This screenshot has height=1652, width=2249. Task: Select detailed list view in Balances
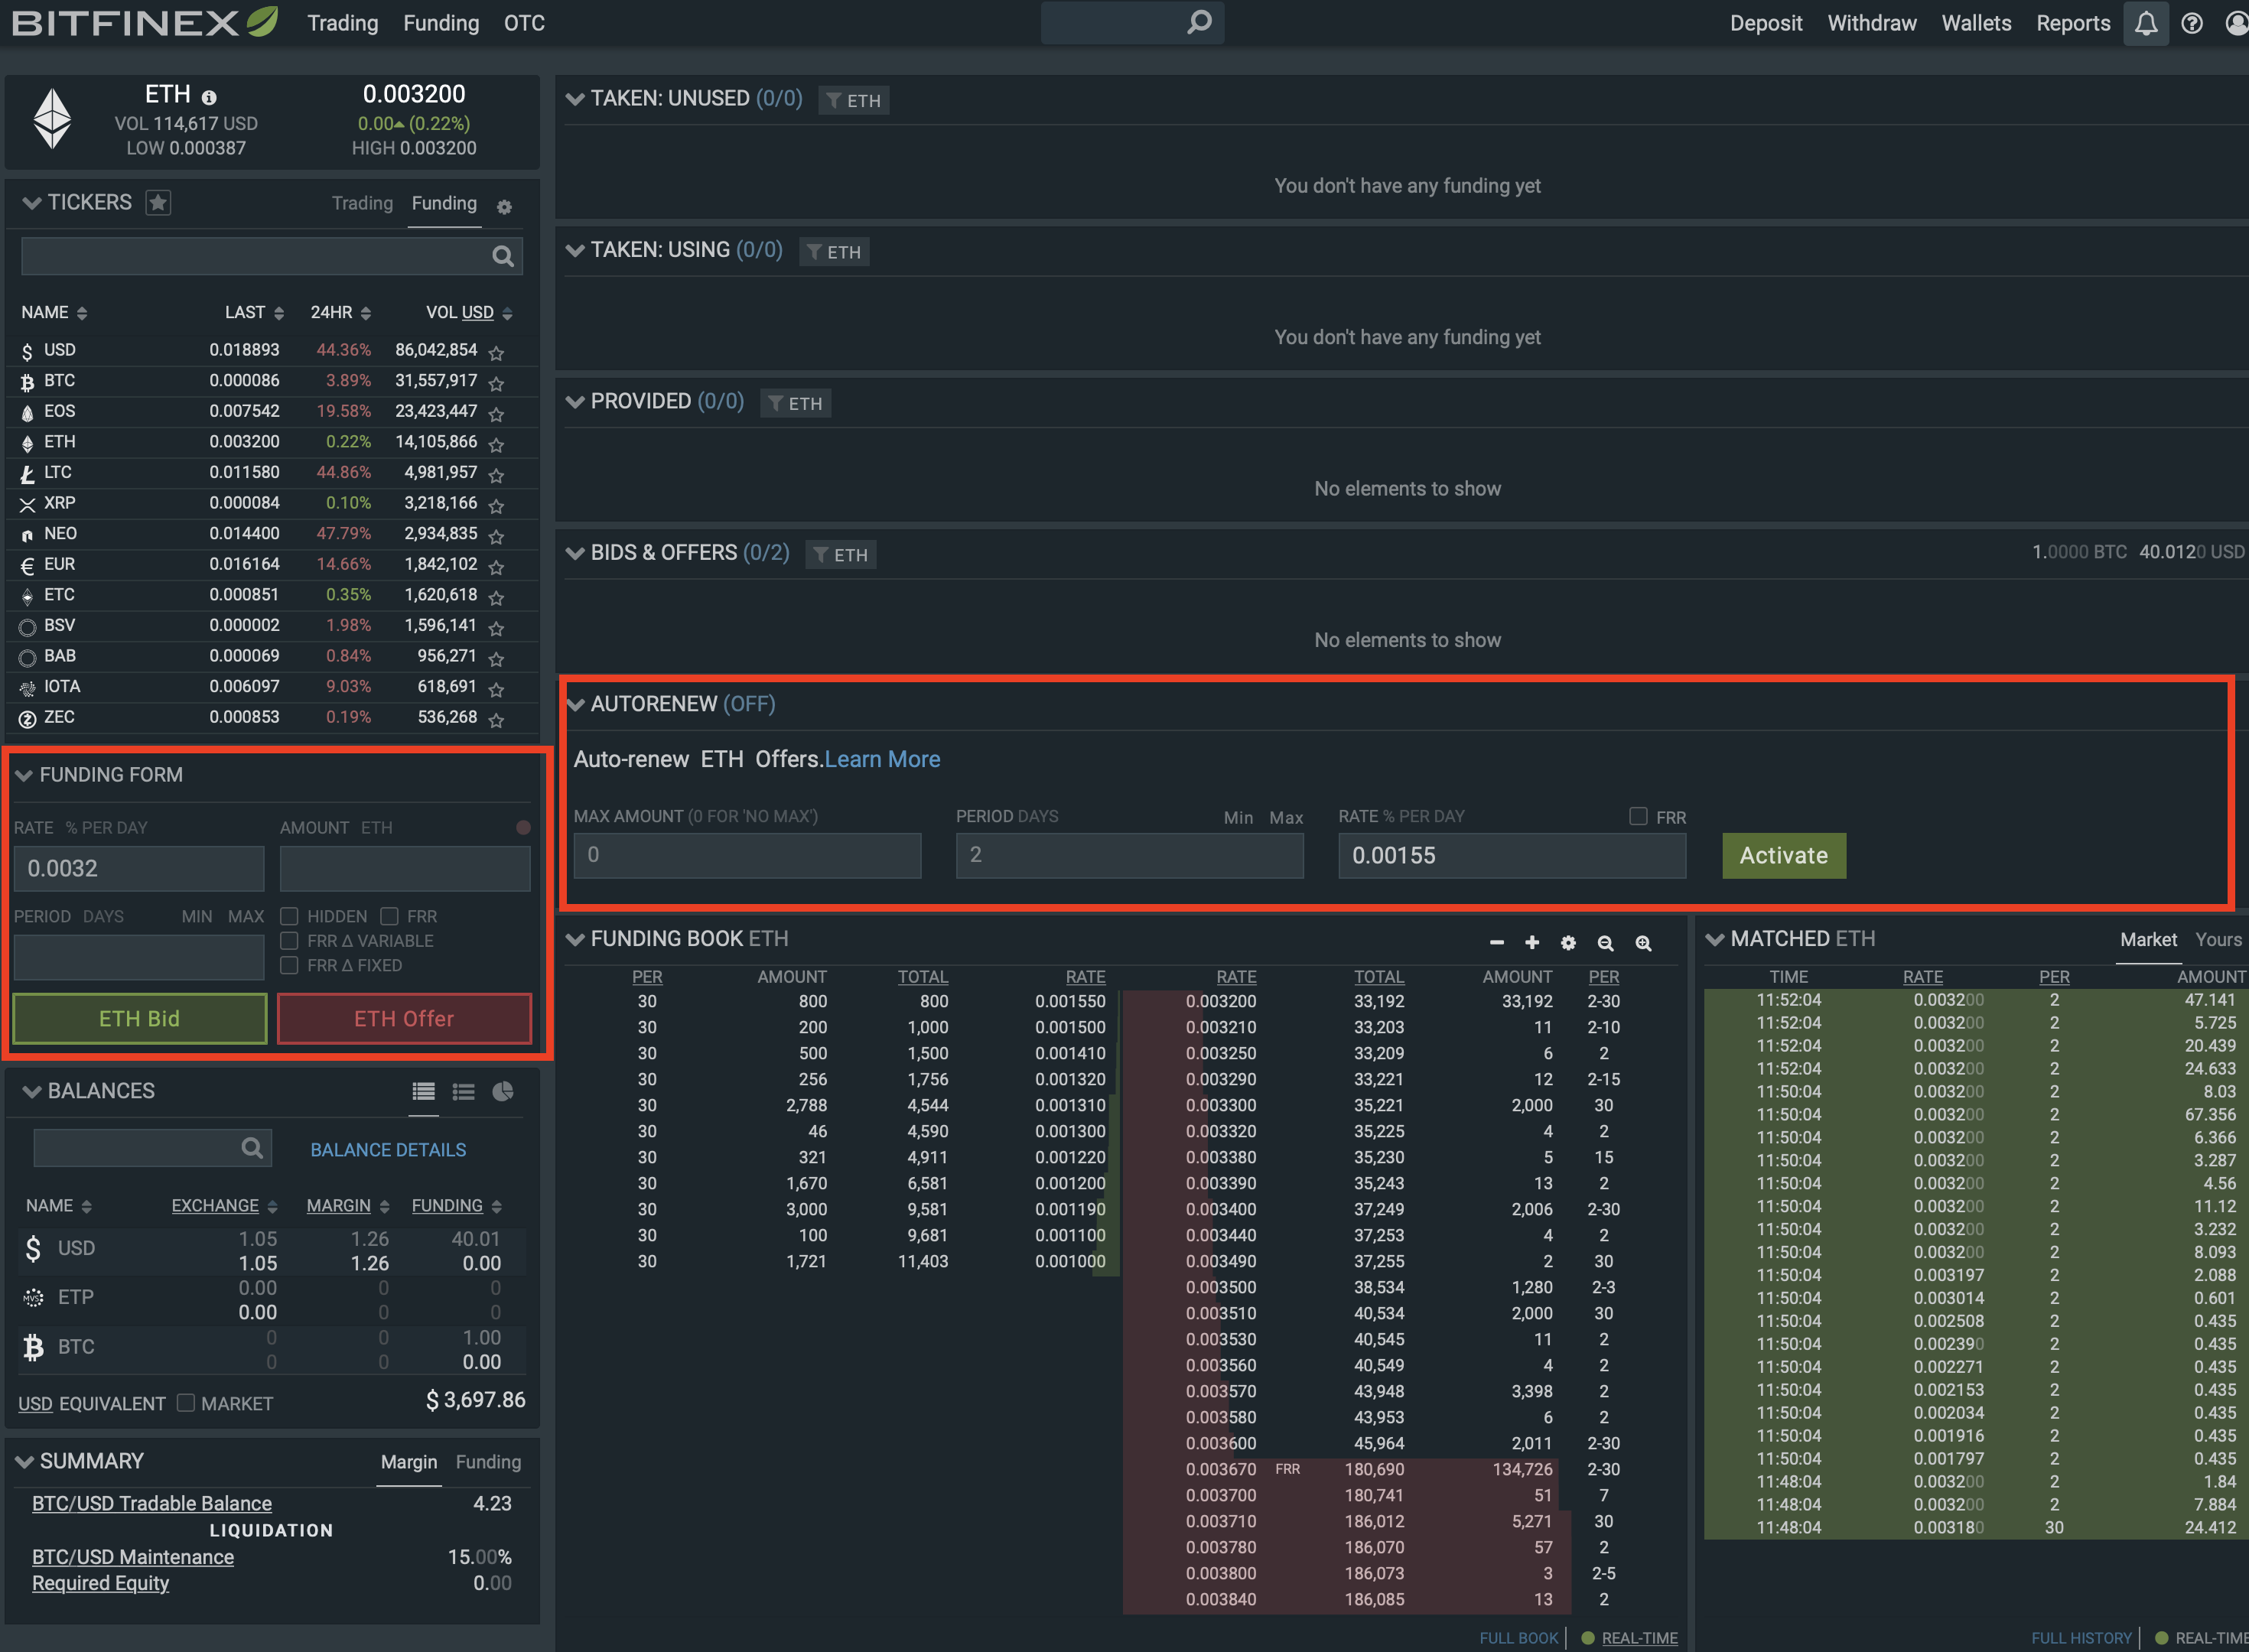424,1091
